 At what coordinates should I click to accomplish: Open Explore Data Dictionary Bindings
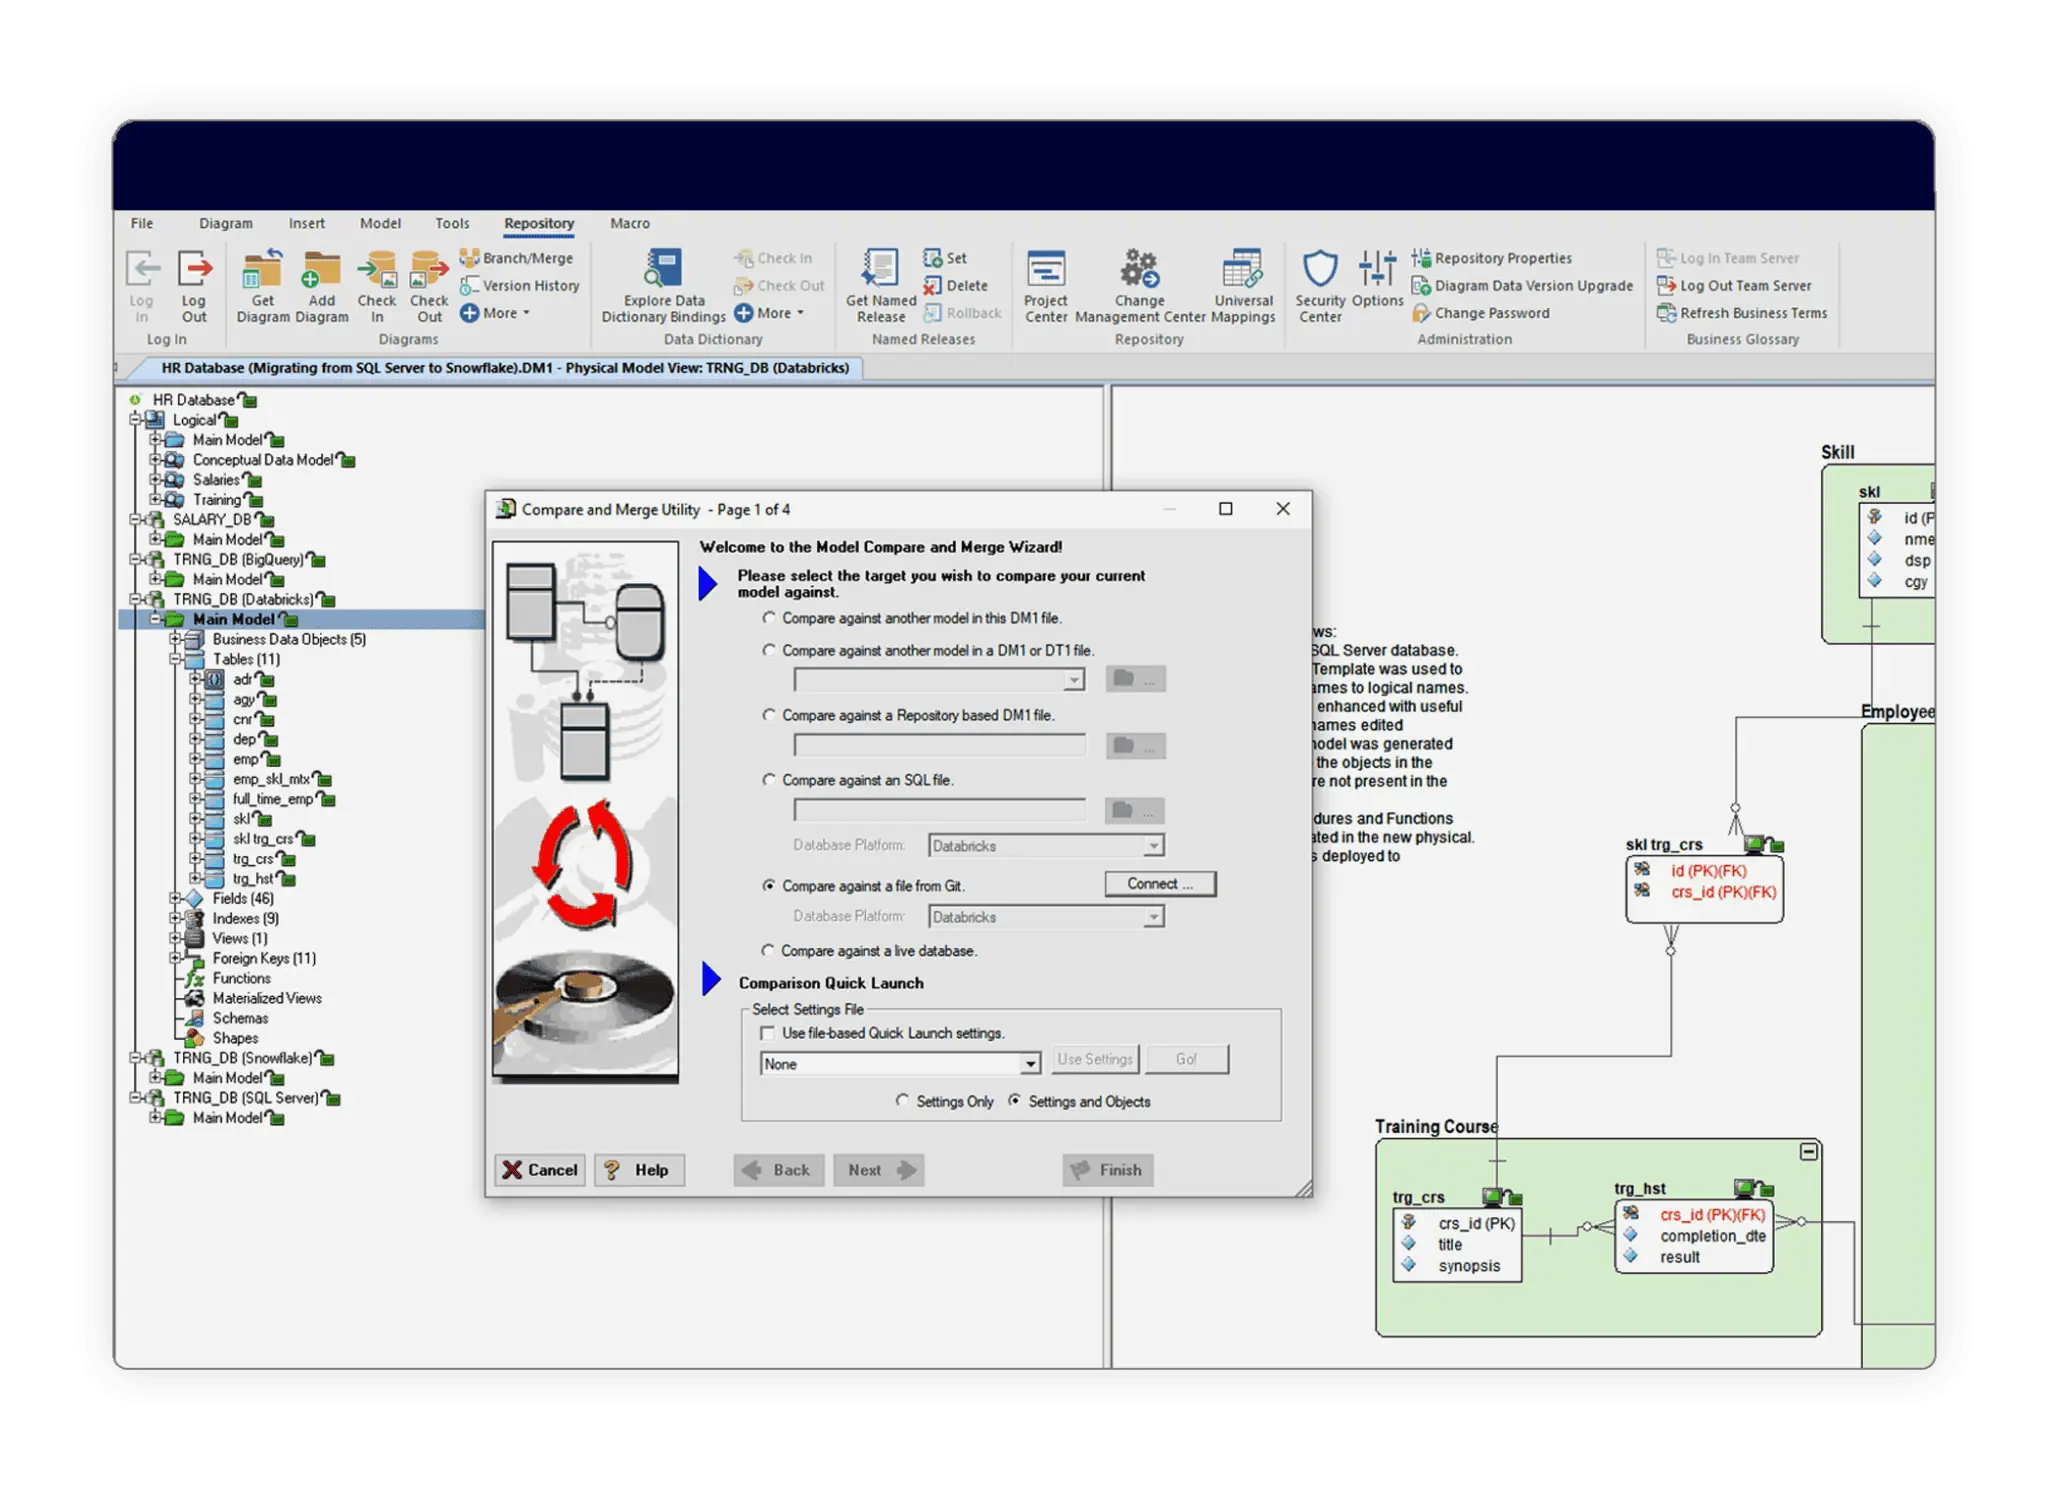[663, 286]
